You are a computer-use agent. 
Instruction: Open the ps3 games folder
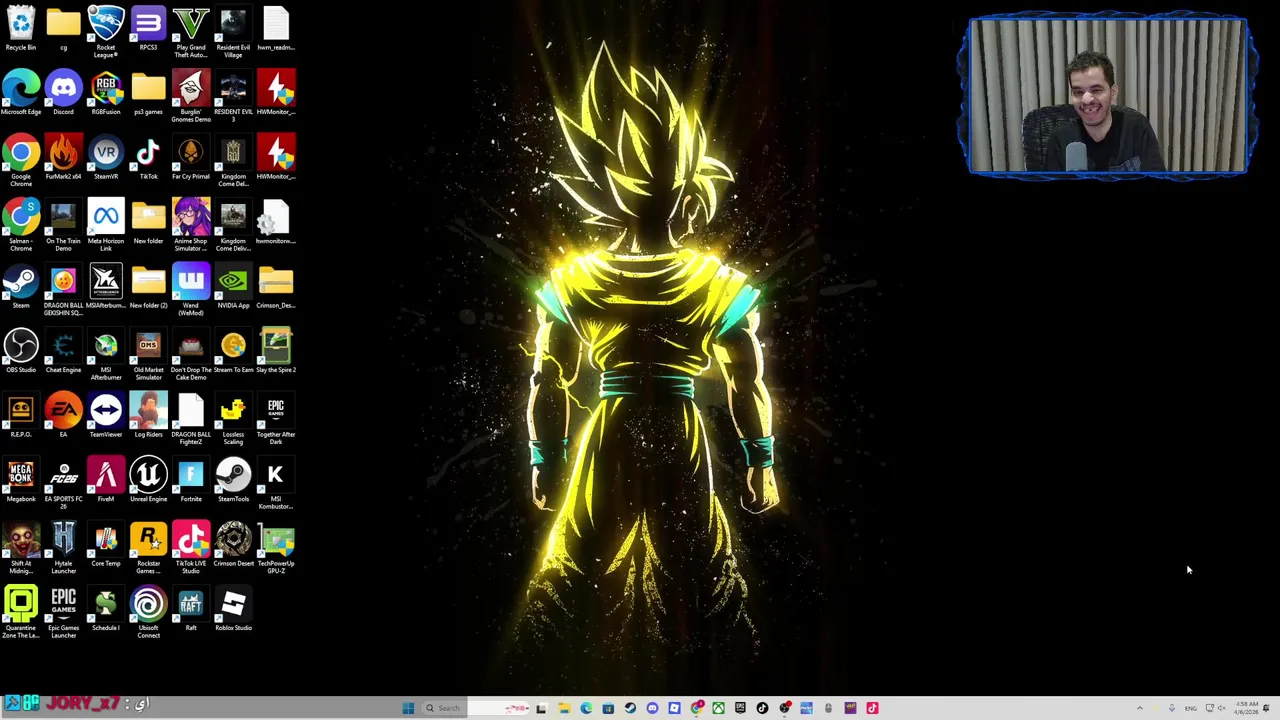[148, 93]
